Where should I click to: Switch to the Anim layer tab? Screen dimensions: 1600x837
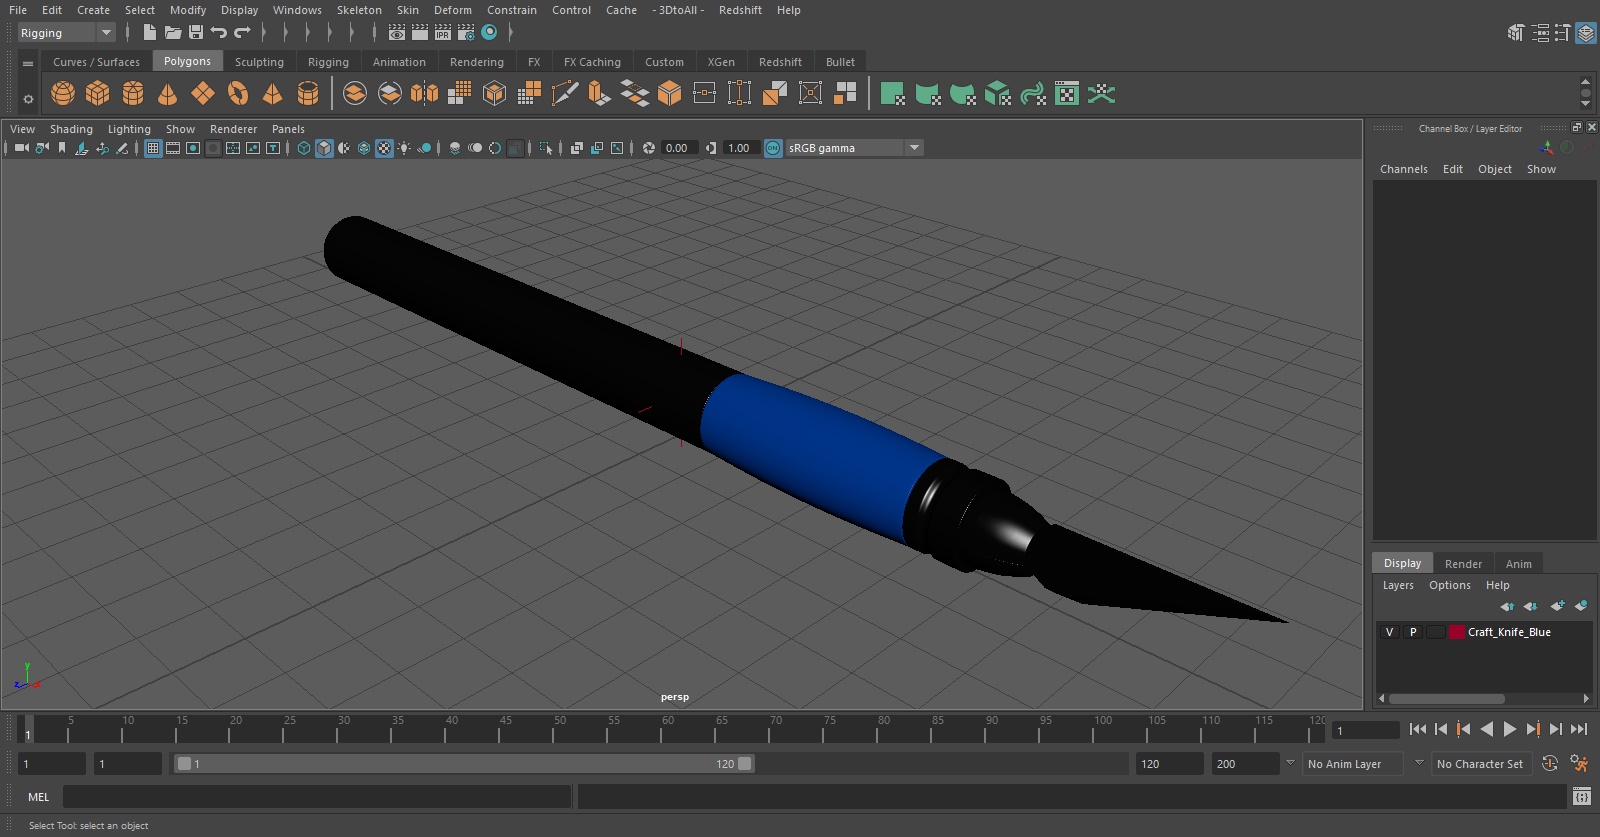pyautogui.click(x=1518, y=564)
